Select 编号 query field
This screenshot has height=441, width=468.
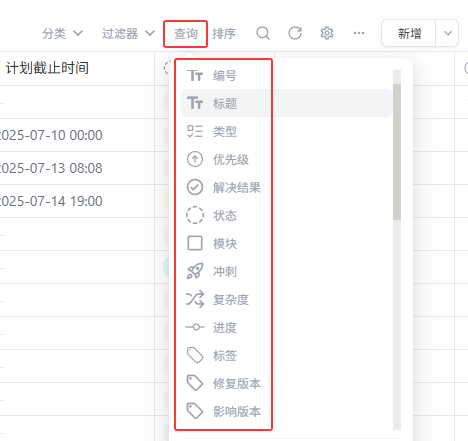[287, 76]
